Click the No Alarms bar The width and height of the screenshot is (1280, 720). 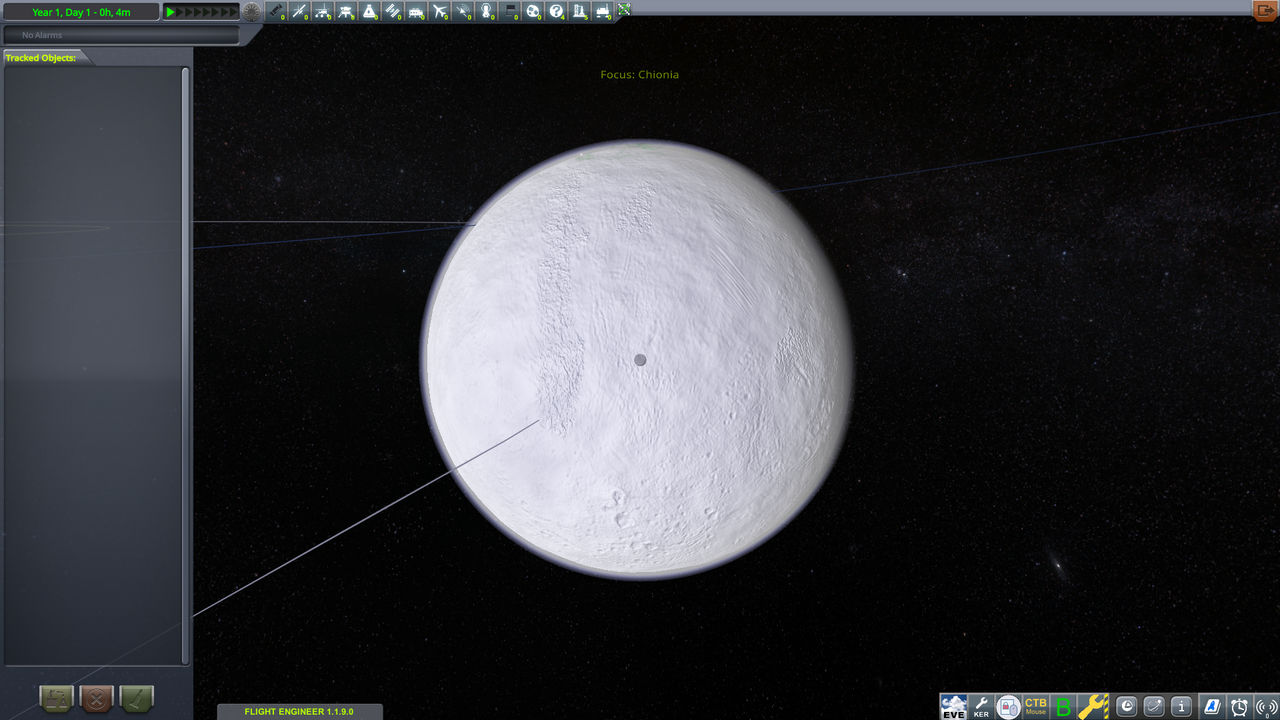120,35
